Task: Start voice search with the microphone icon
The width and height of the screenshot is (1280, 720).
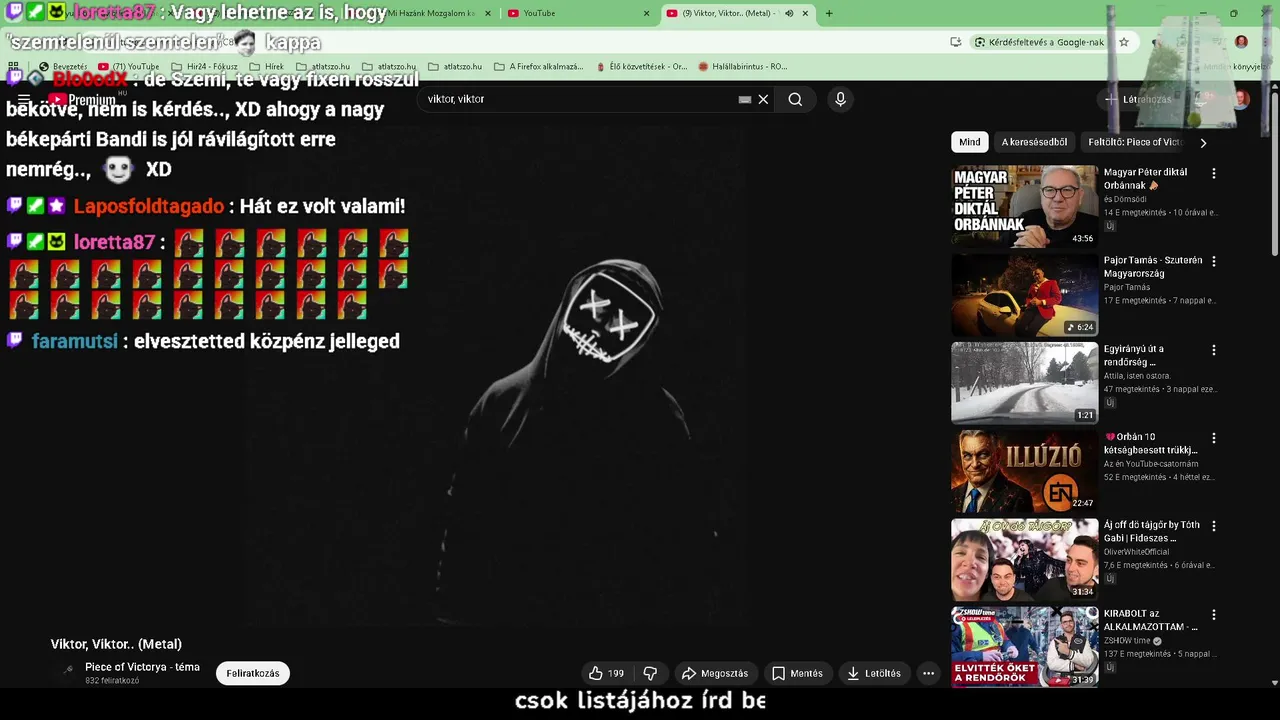Action: point(840,99)
